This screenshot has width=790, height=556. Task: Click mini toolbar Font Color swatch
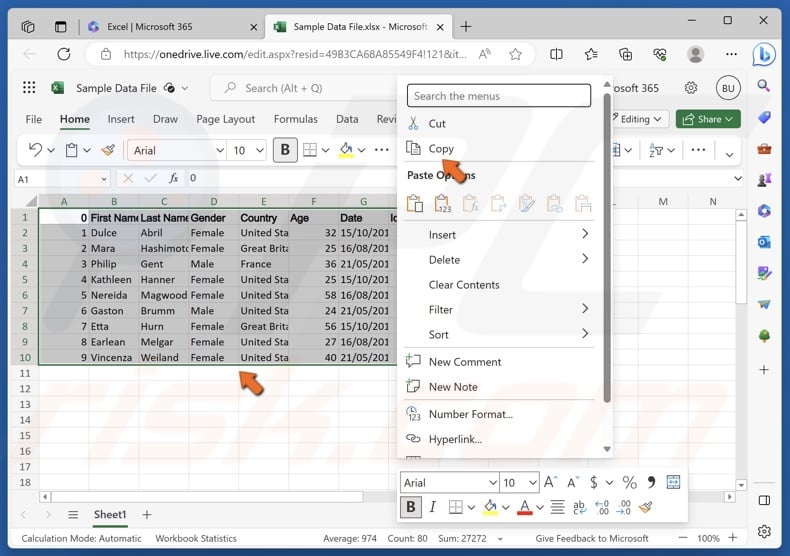(x=524, y=507)
